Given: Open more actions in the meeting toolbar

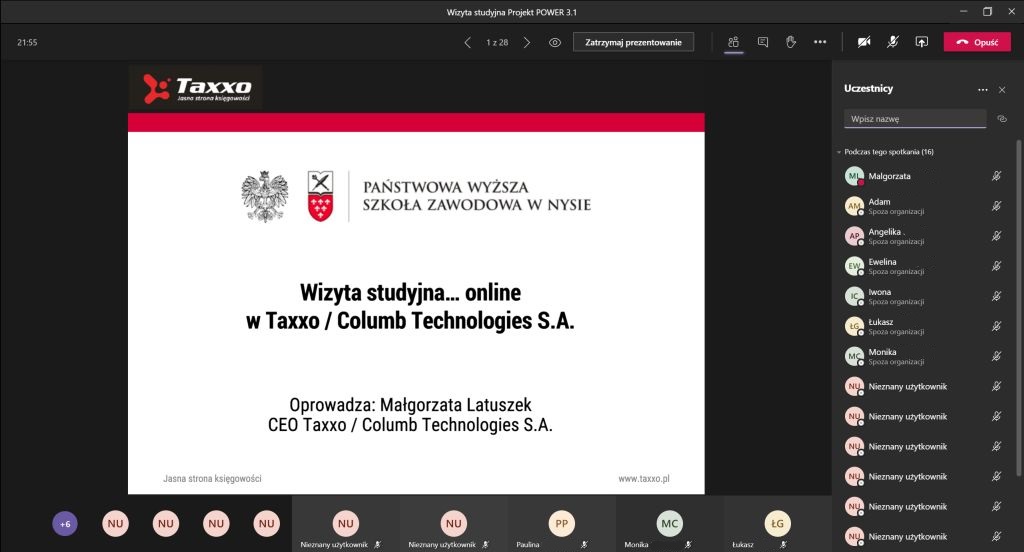Looking at the screenshot, I should [820, 42].
